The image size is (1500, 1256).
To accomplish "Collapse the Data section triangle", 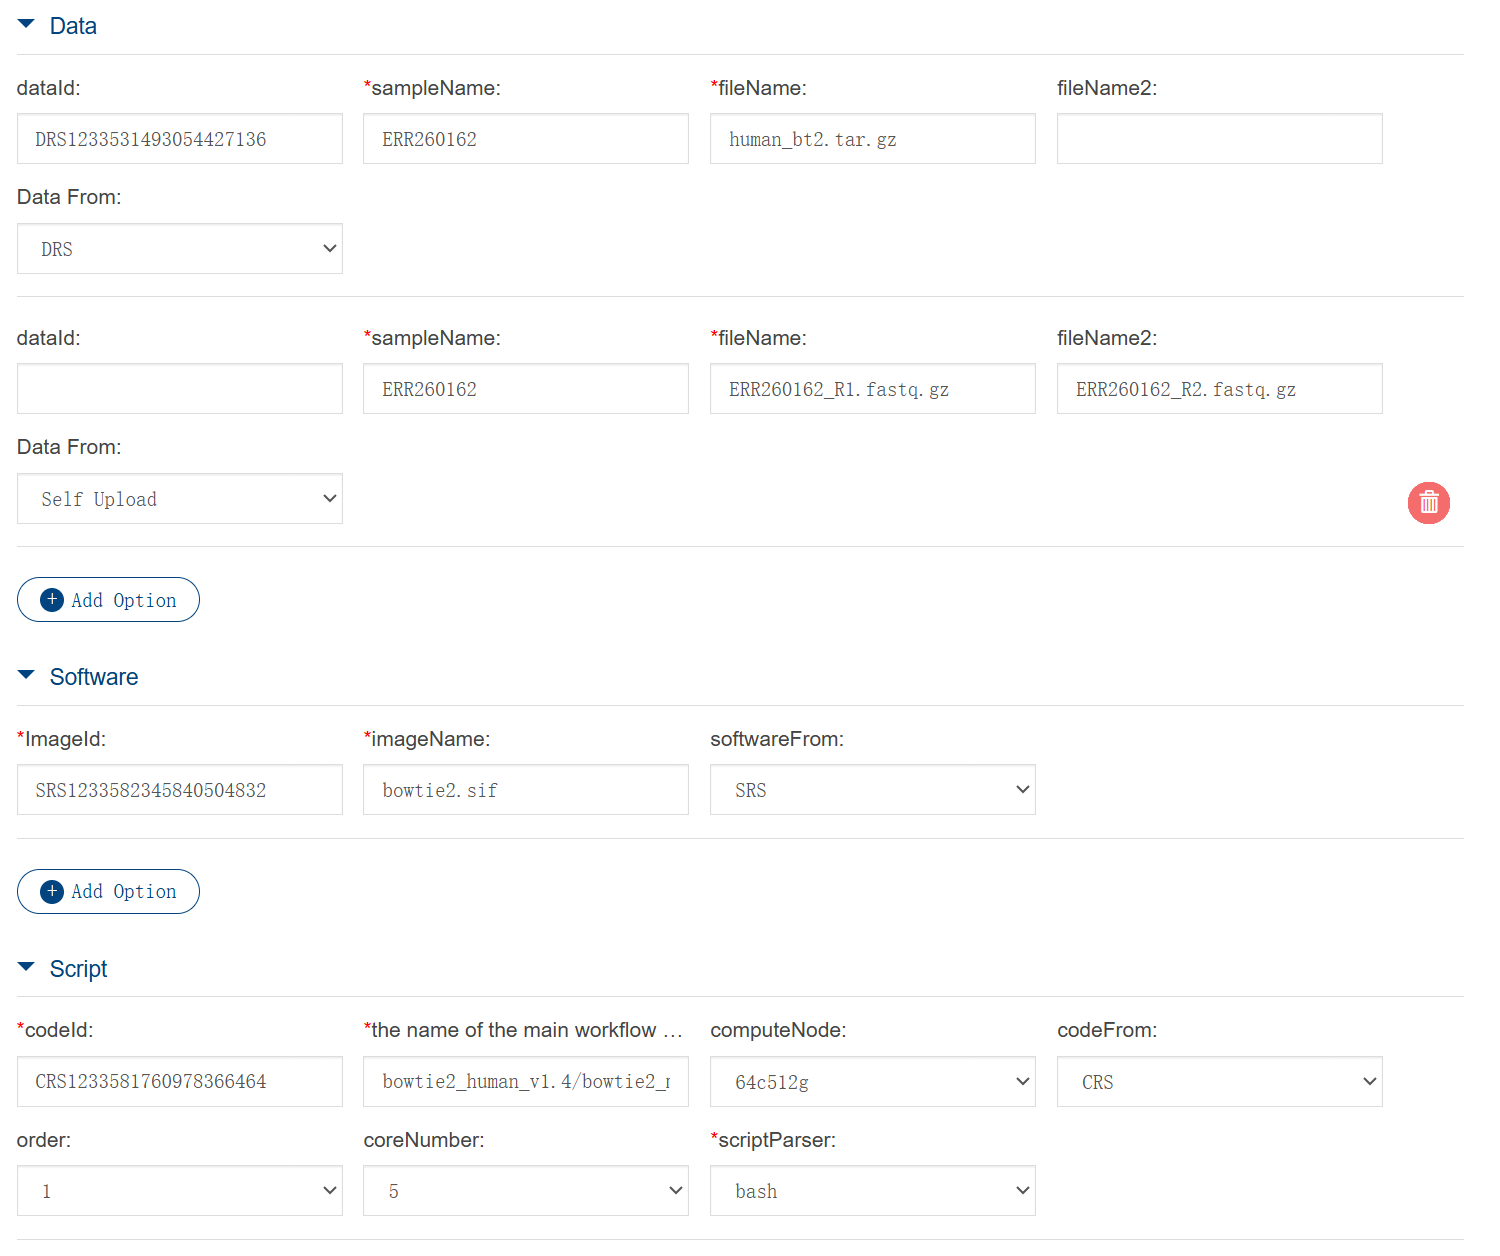I will click(x=26, y=24).
